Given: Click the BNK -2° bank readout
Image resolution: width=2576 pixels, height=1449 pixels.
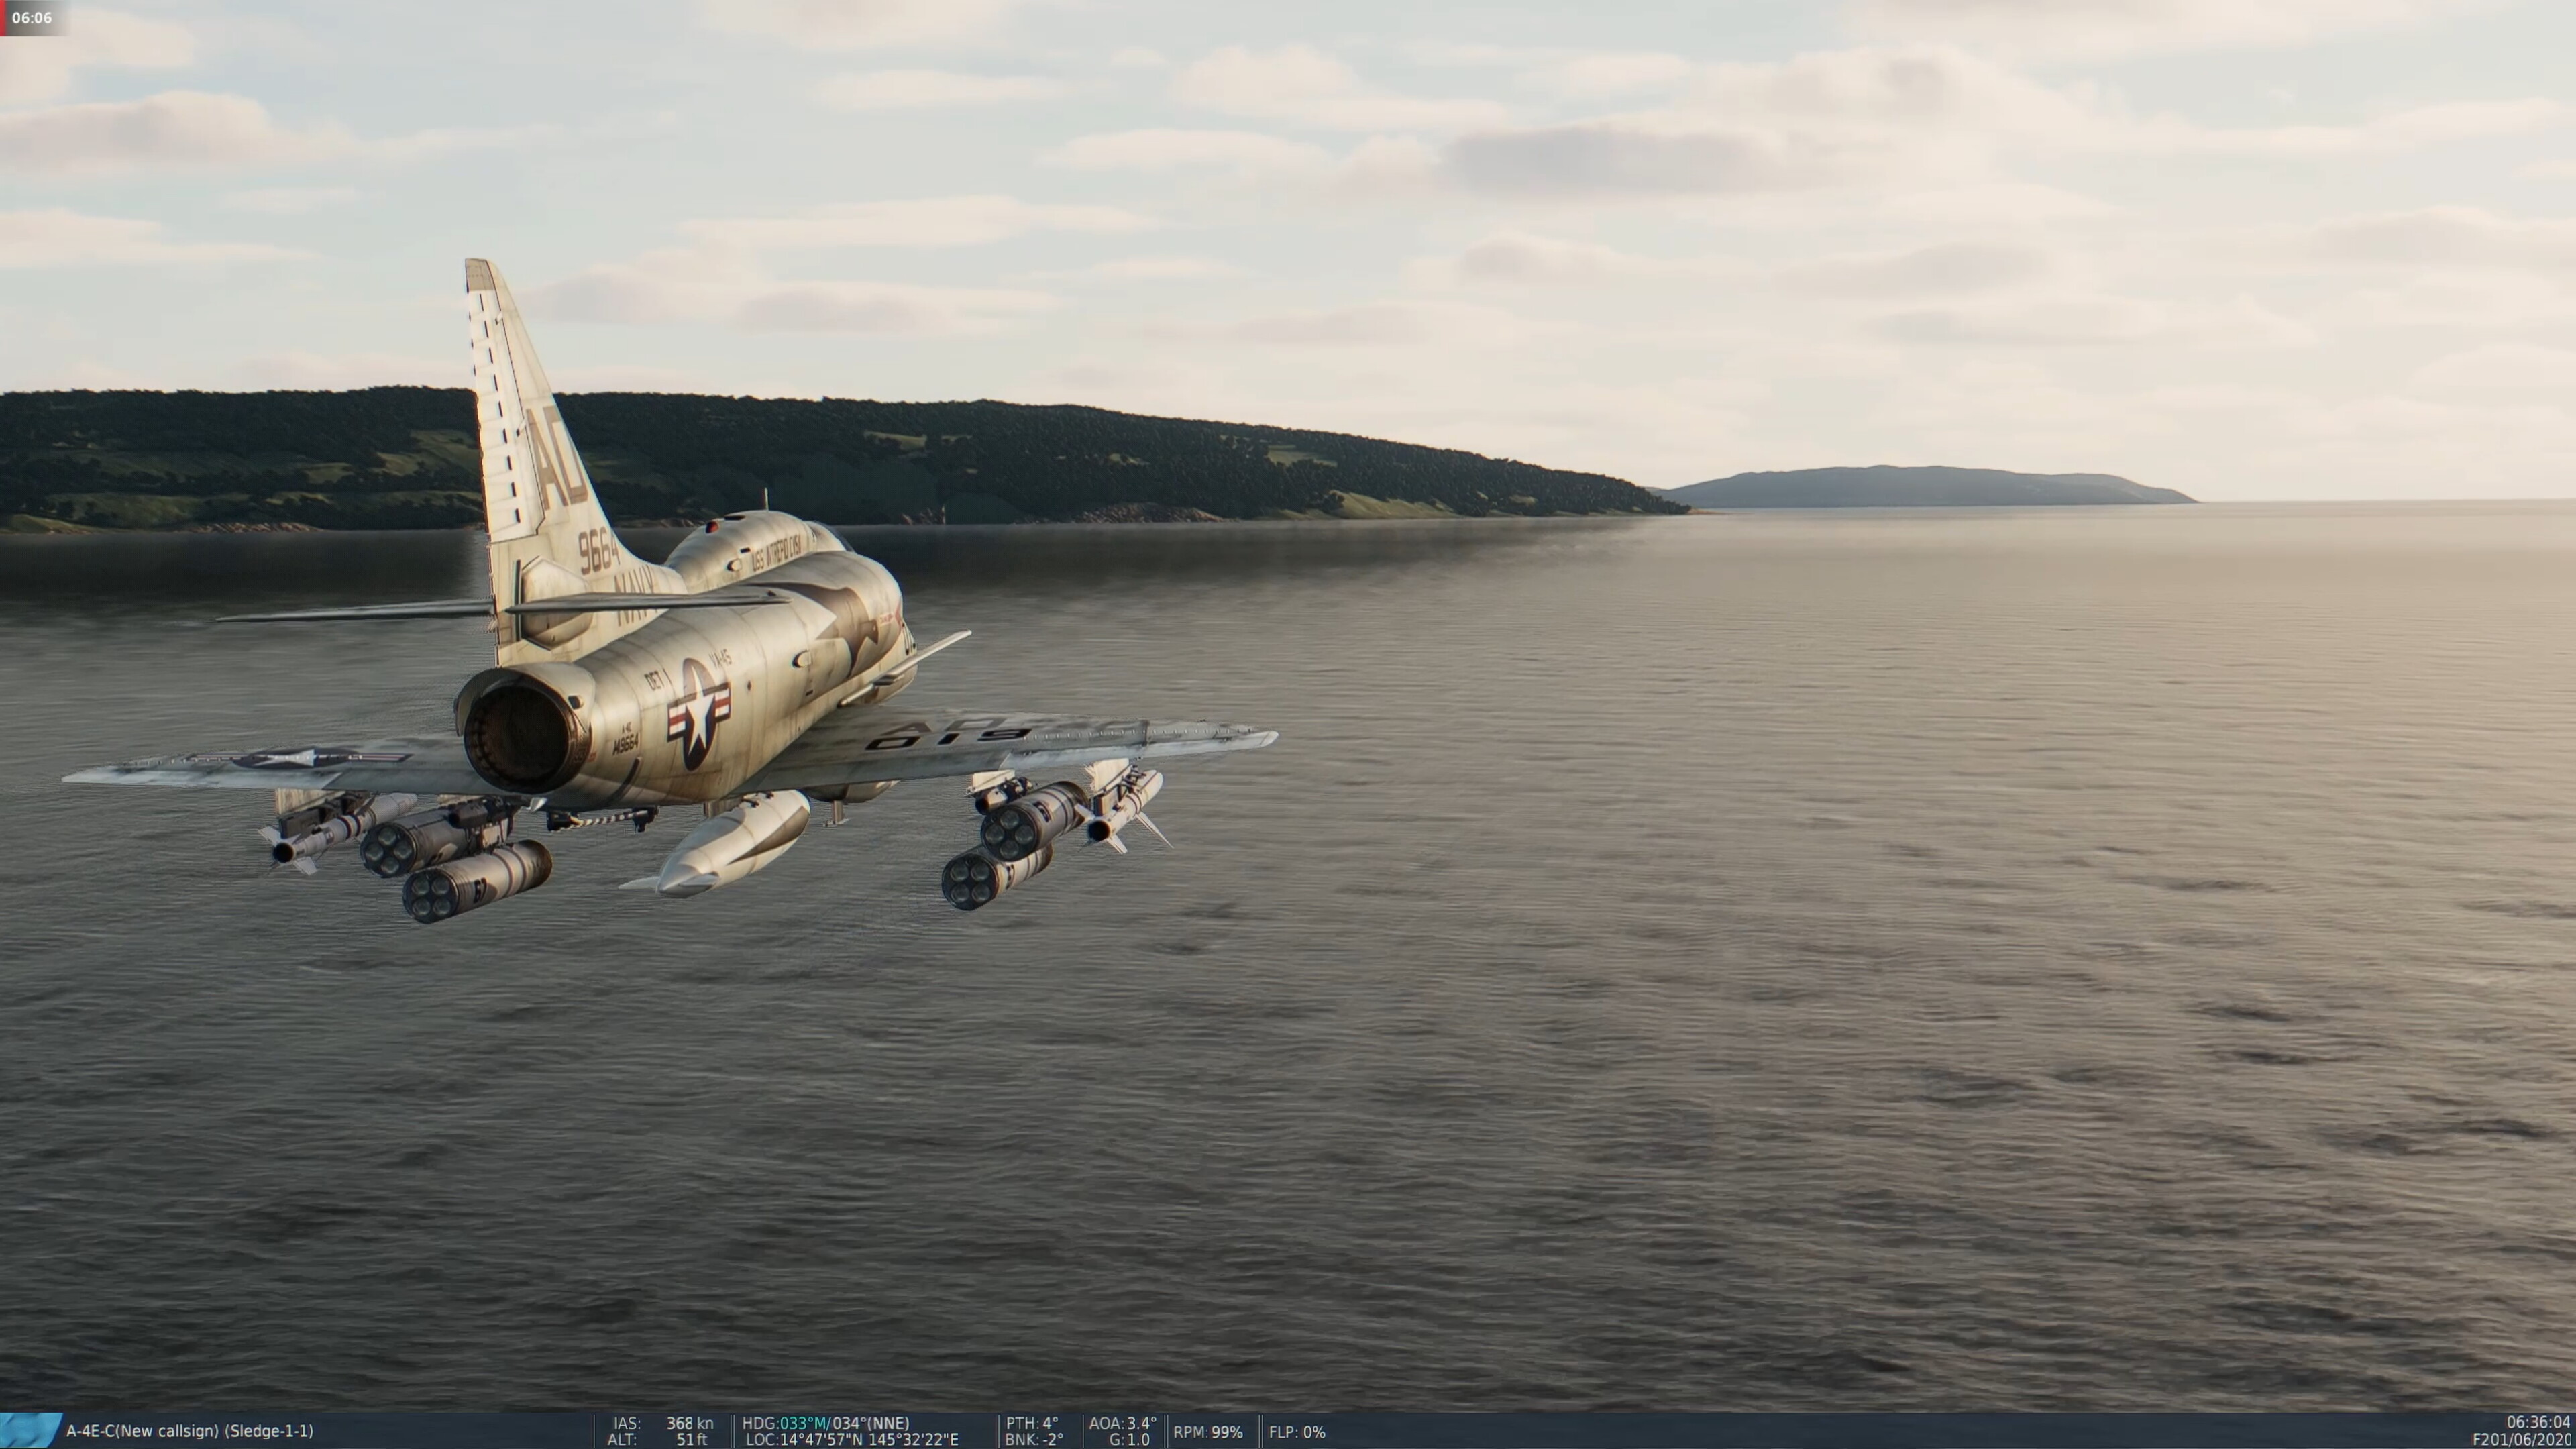Looking at the screenshot, I should tap(1034, 1440).
